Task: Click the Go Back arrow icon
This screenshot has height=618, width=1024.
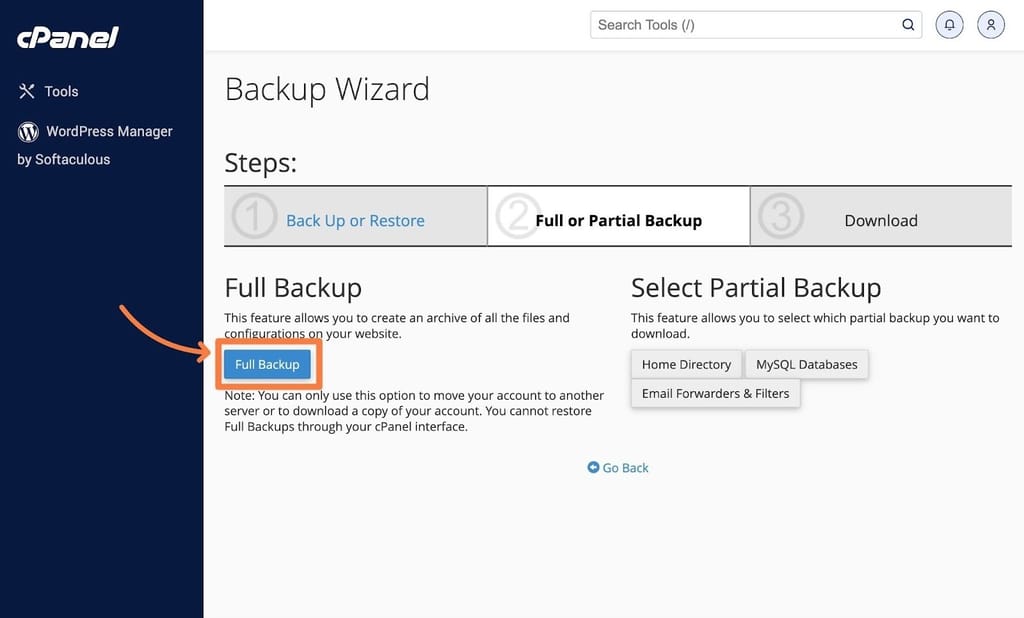Action: (x=593, y=467)
